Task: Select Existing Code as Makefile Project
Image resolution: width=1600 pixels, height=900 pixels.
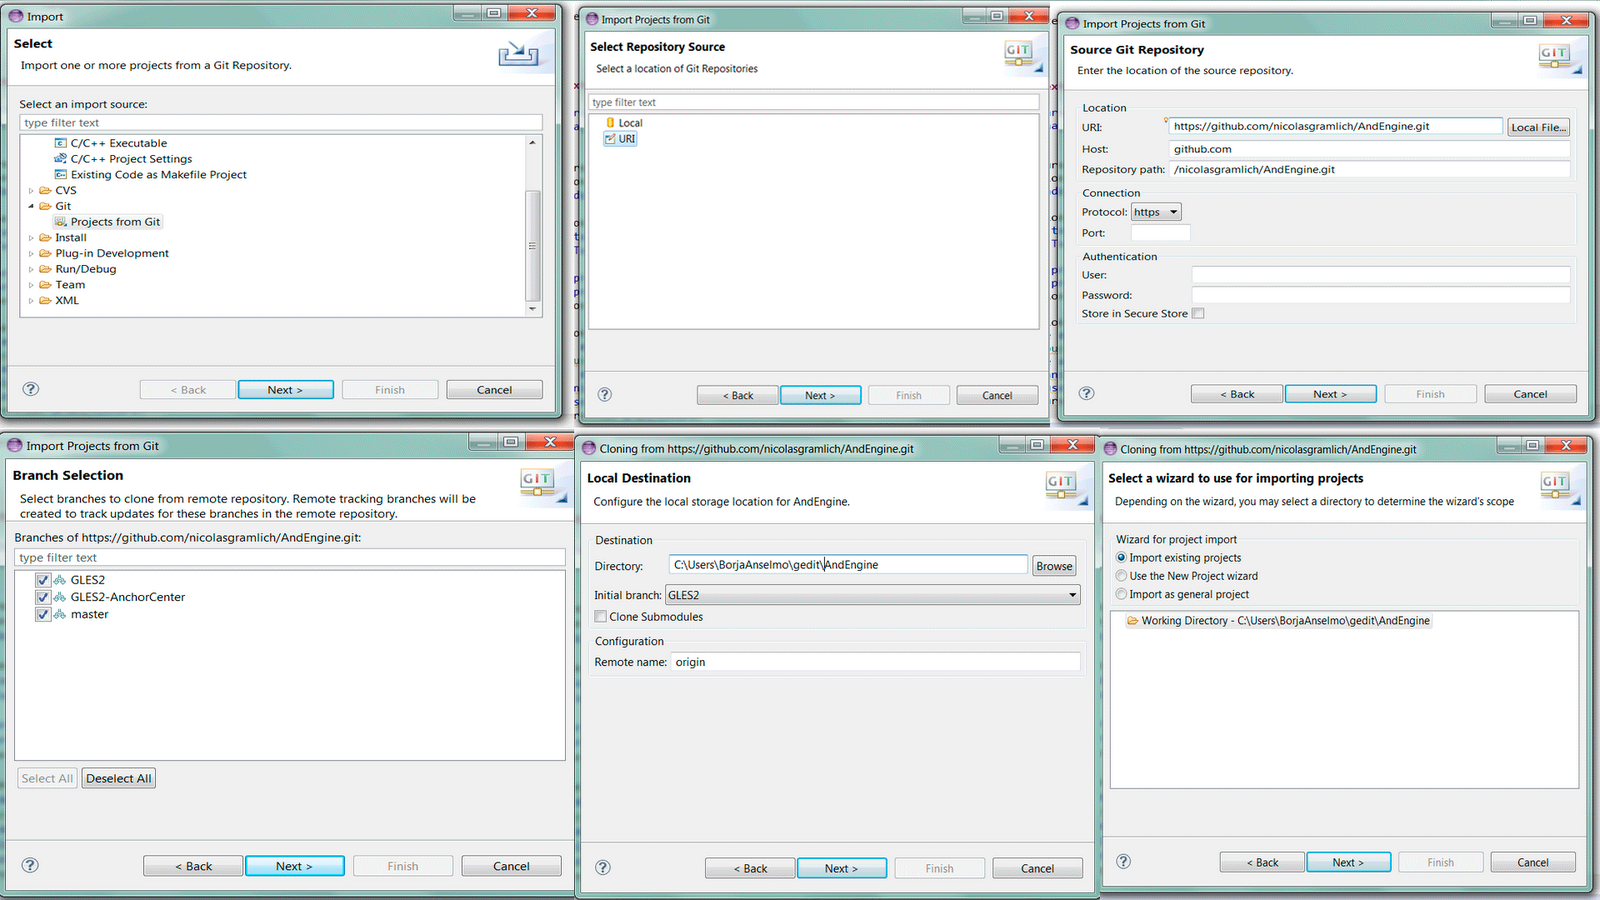Action: 151,175
